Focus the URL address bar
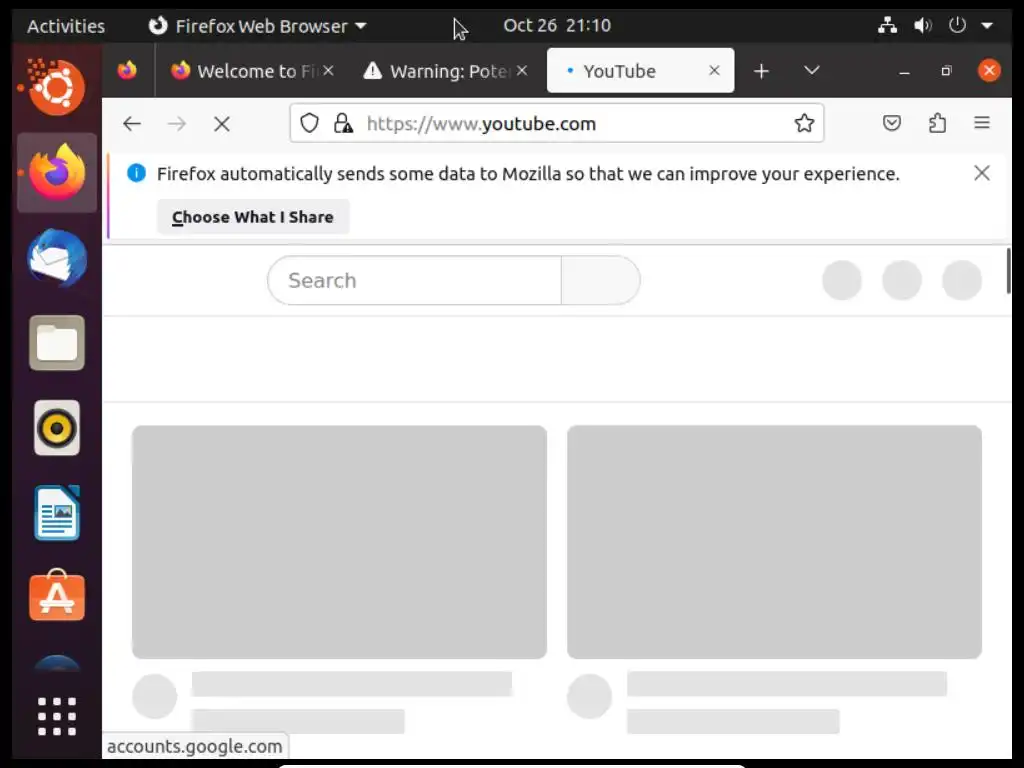1024x768 pixels. tap(556, 123)
